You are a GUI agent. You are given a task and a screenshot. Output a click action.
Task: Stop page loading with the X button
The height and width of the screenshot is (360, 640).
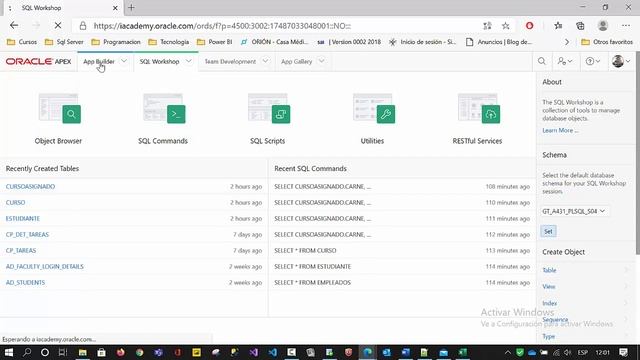(x=58, y=26)
